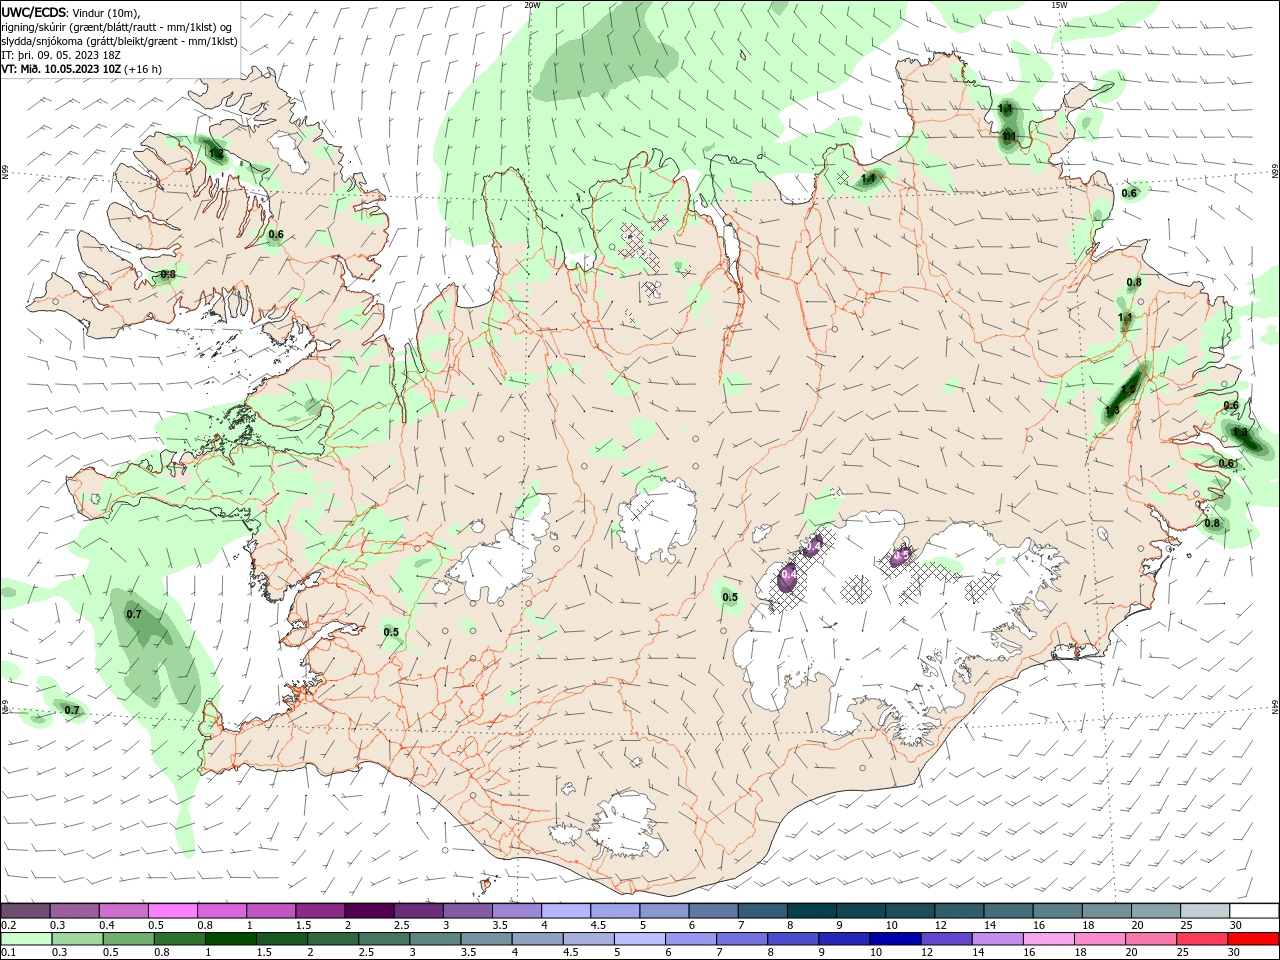
Task: Click the plum swatch between 0.2 and 0.3, upper scale
Action: click(25, 911)
